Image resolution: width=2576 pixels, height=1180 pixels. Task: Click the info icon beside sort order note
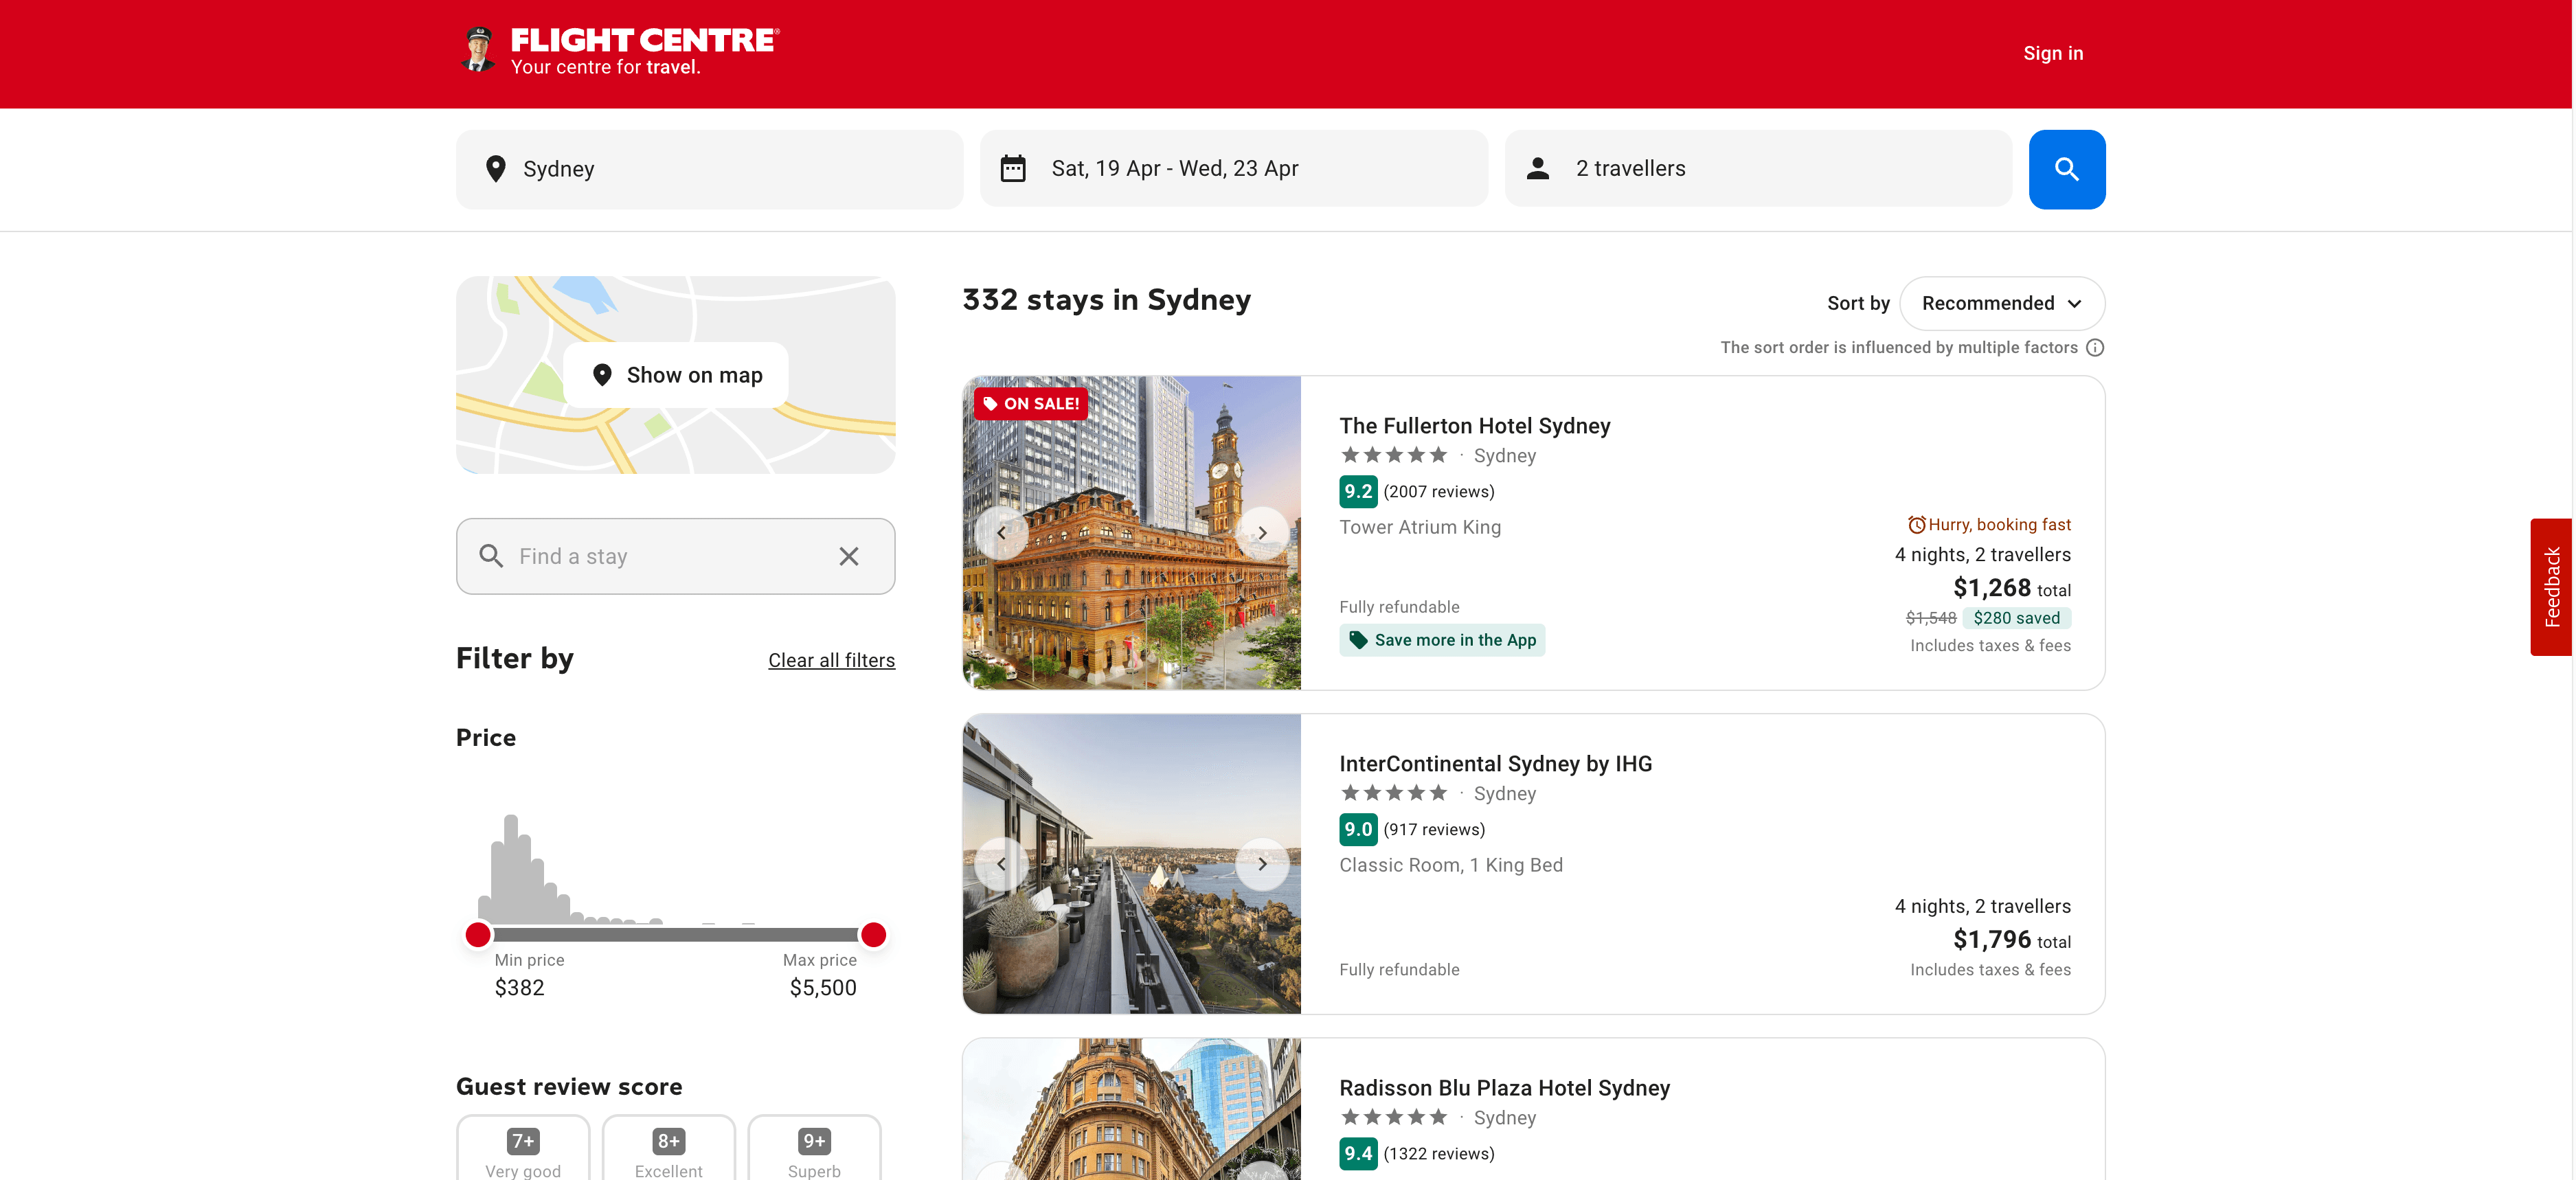2095,348
